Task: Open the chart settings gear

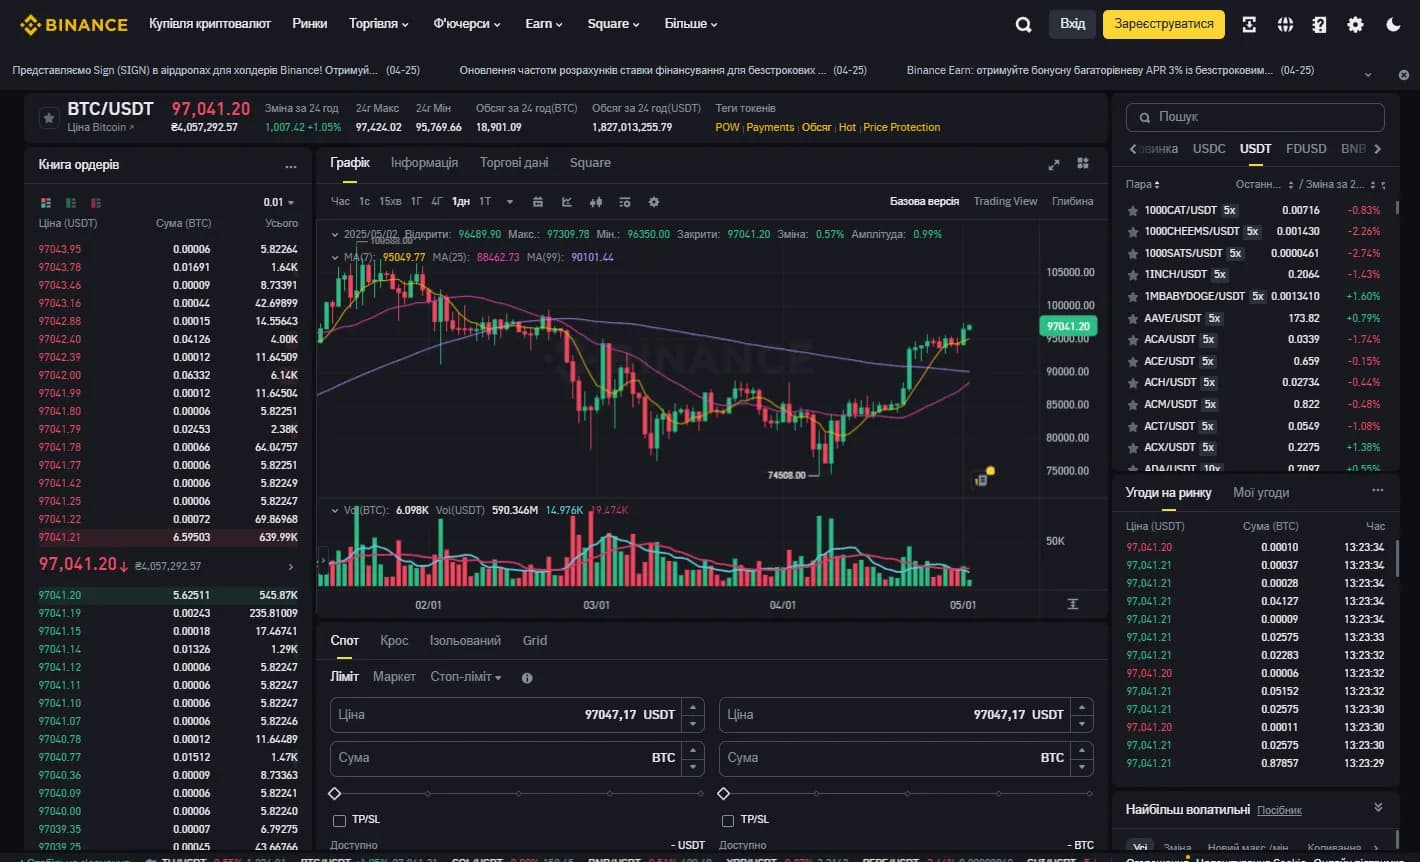Action: 654,202
